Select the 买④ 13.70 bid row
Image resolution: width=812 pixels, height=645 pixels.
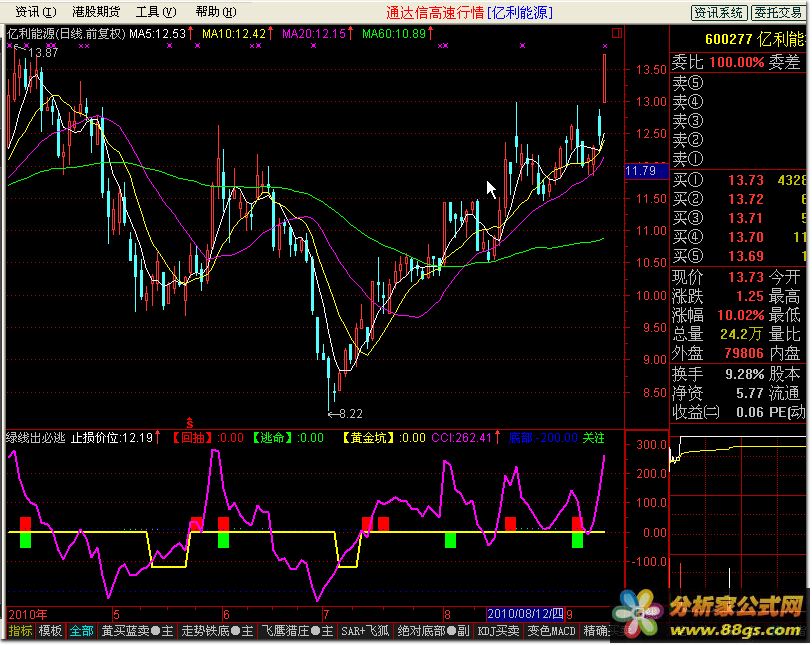(738, 237)
